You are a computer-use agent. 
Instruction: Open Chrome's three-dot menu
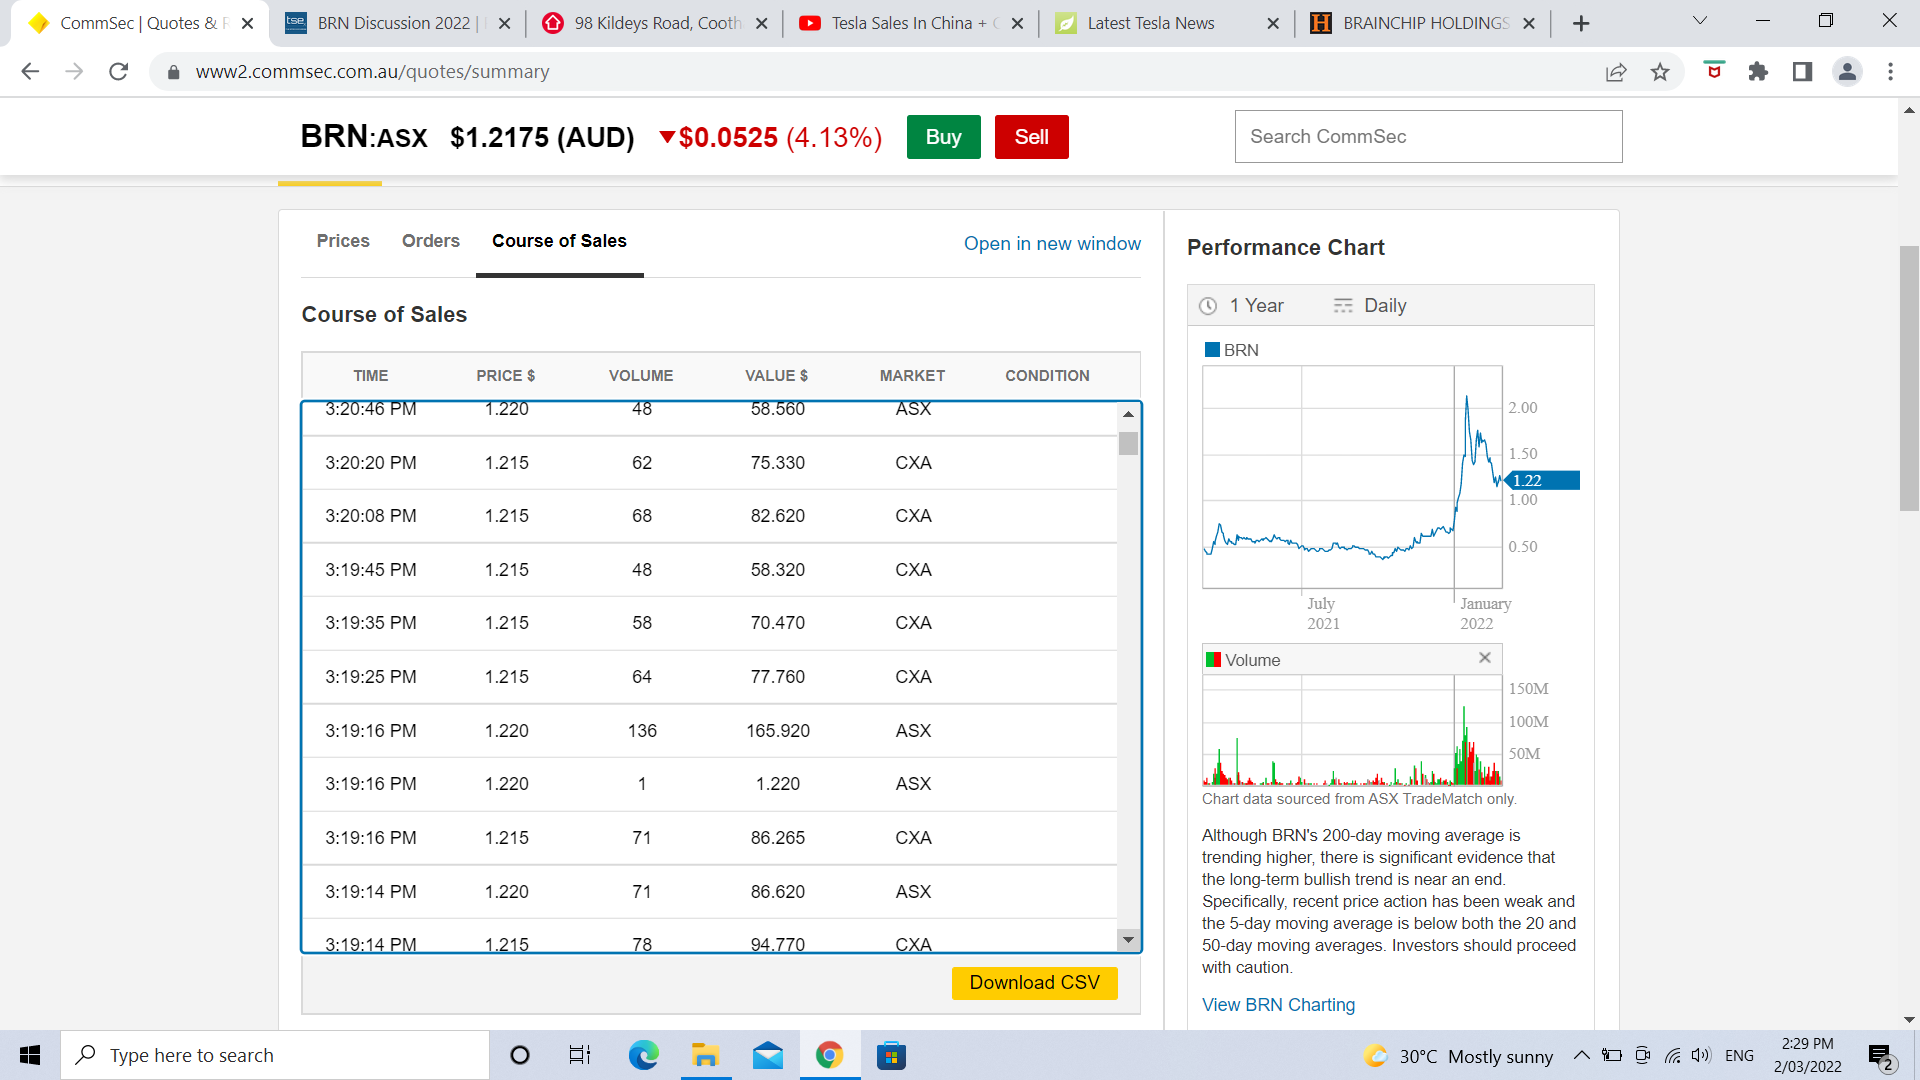[x=1890, y=71]
